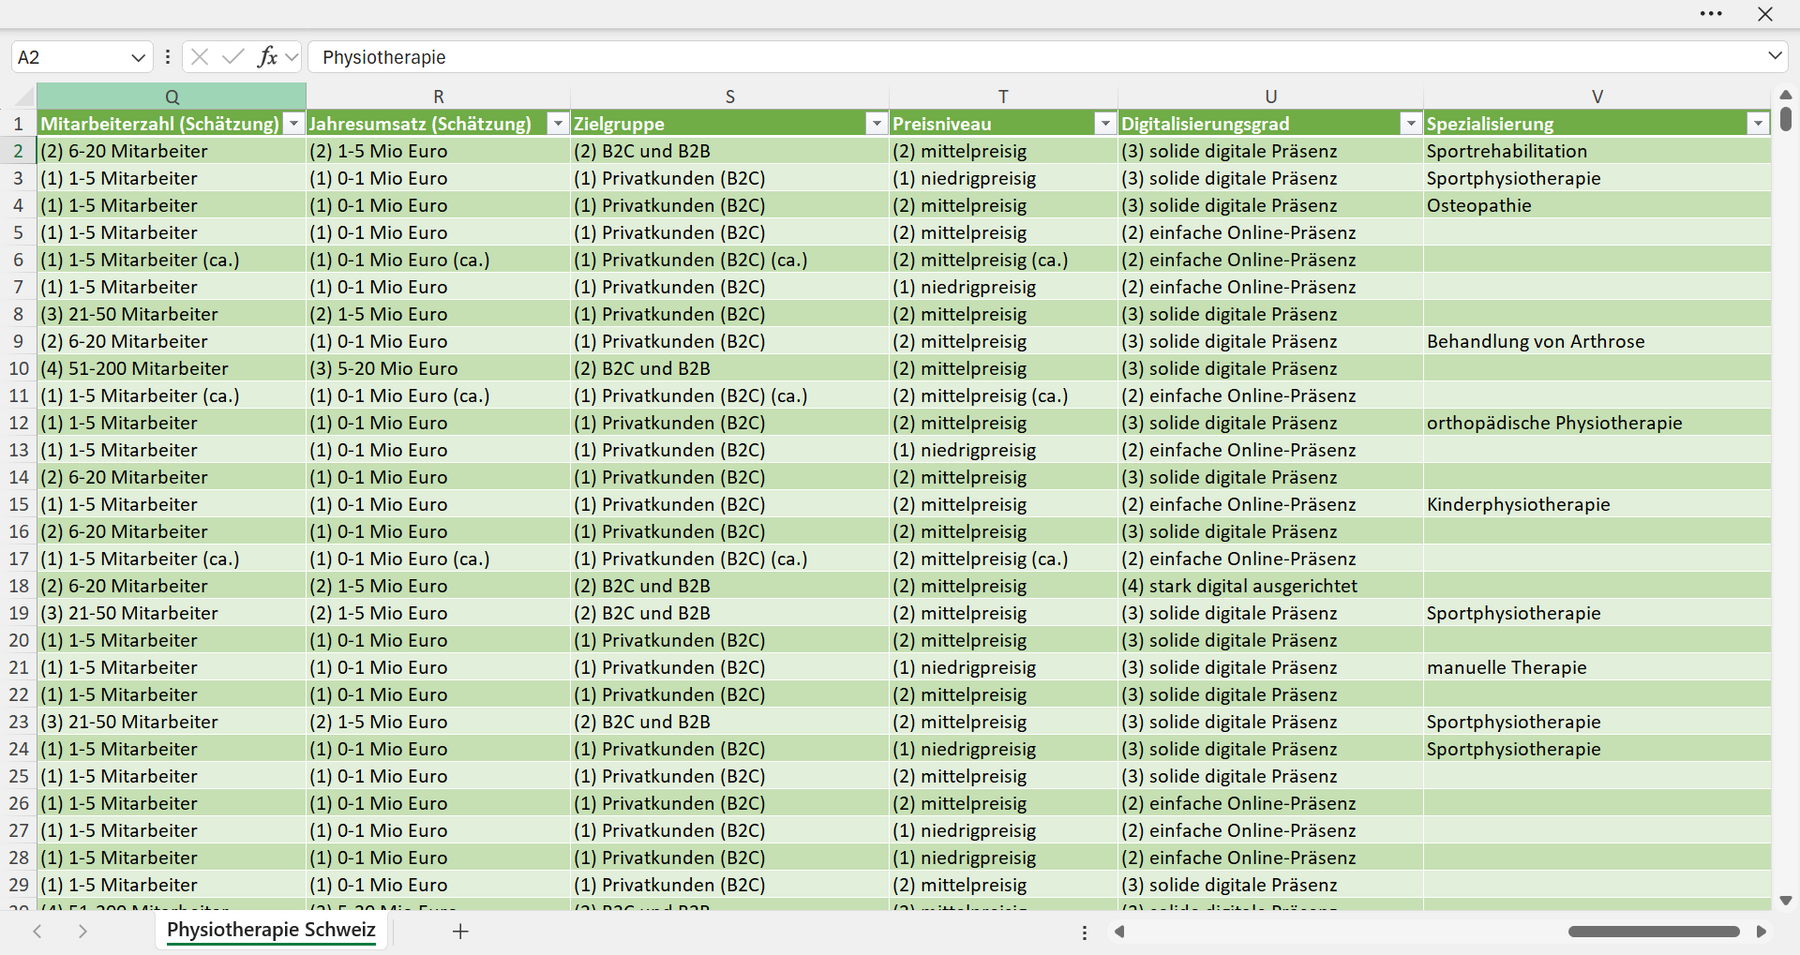
Task: Expand the formula bar chevron
Action: 1774,56
